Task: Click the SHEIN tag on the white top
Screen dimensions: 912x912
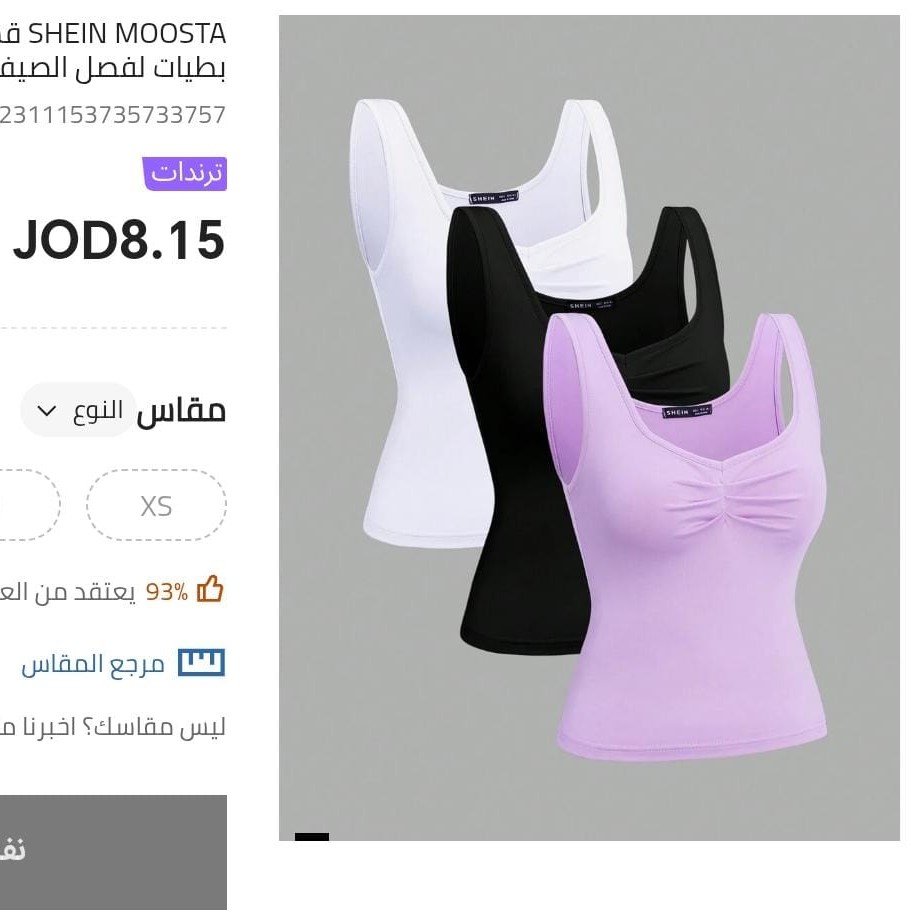Action: pyautogui.click(x=494, y=197)
